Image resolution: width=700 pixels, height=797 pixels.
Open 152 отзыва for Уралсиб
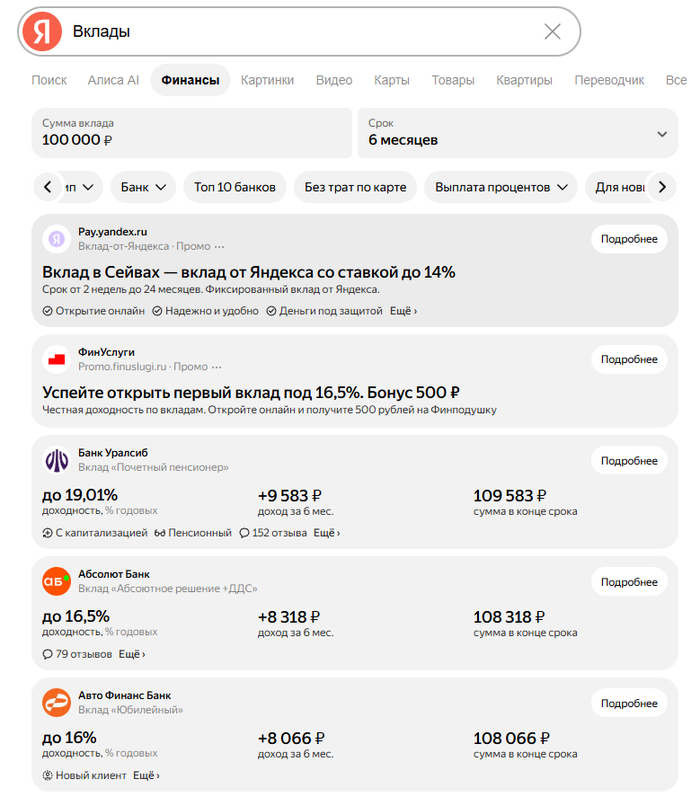273,533
